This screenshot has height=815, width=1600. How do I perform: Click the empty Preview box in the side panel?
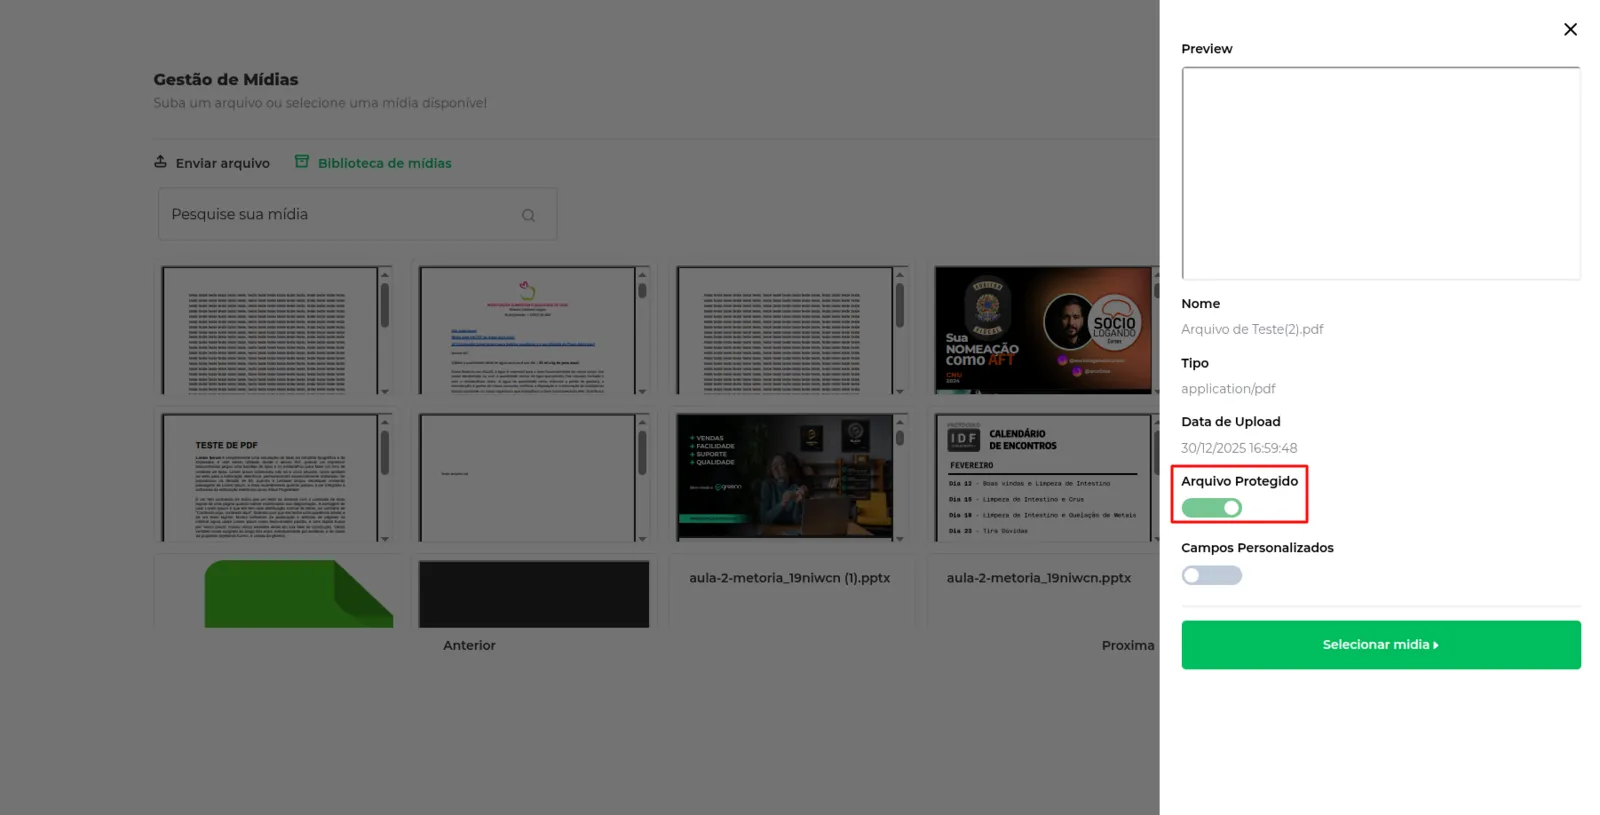(x=1380, y=173)
